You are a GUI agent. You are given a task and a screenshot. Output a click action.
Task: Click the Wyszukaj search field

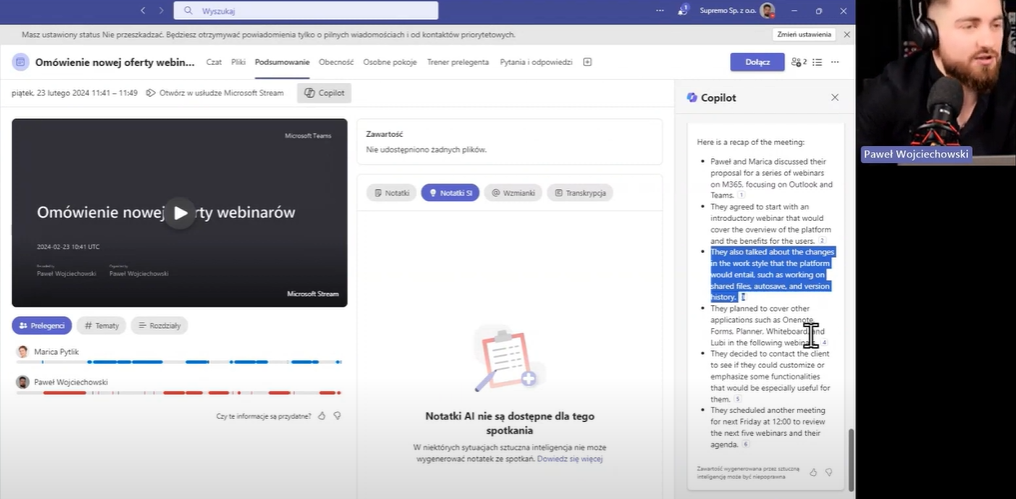[306, 10]
